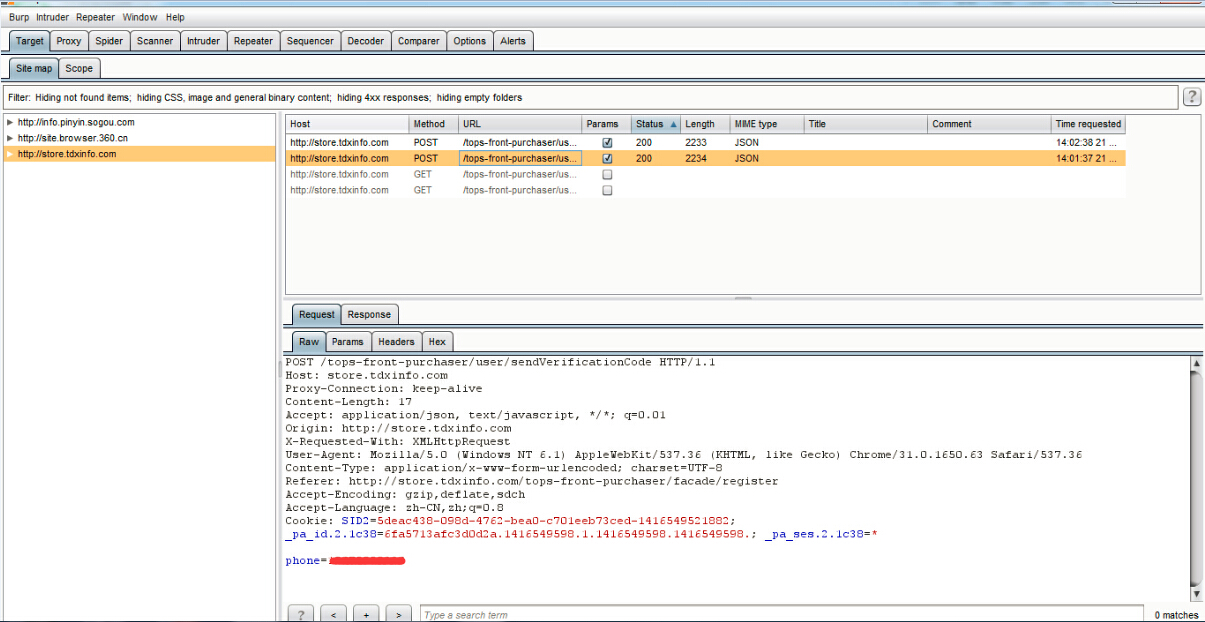Switch to the Scanner tab
The height and width of the screenshot is (622, 1205).
(155, 41)
